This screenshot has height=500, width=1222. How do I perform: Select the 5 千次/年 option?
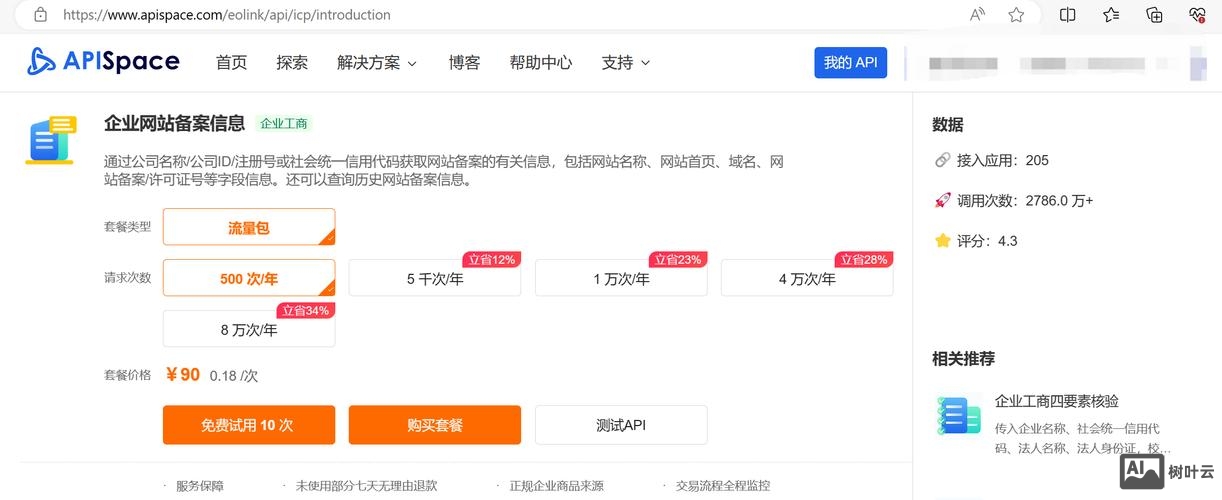pyautogui.click(x=435, y=278)
